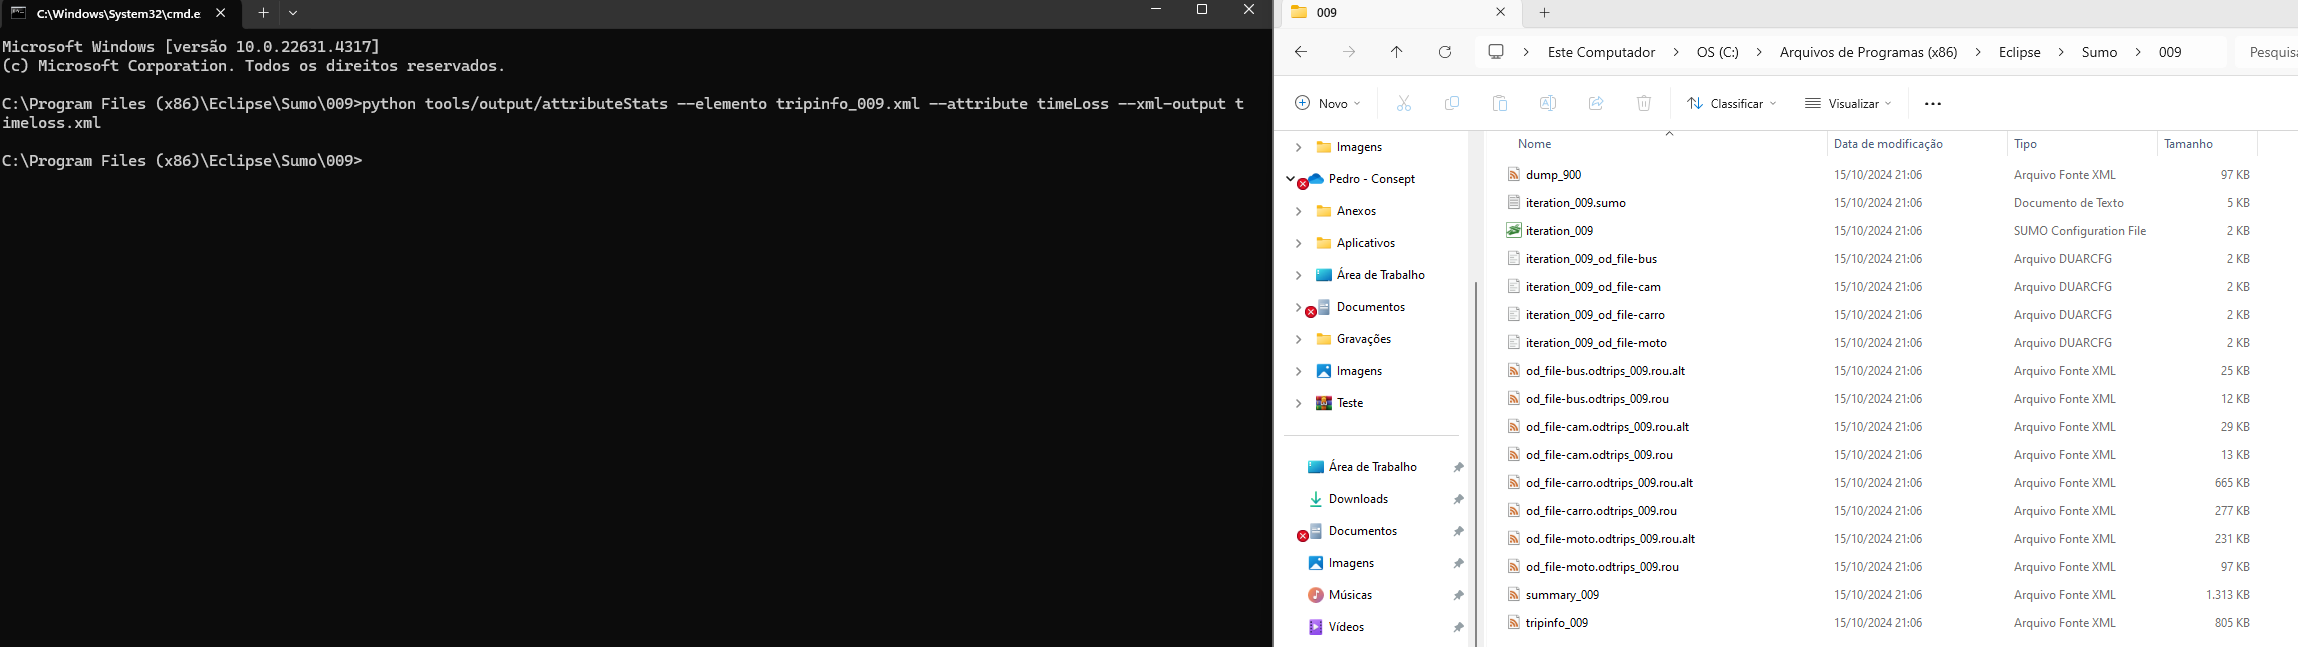Select the Imagens folder at top of navigation pane
This screenshot has height=647, width=2298.
pos(1349,147)
